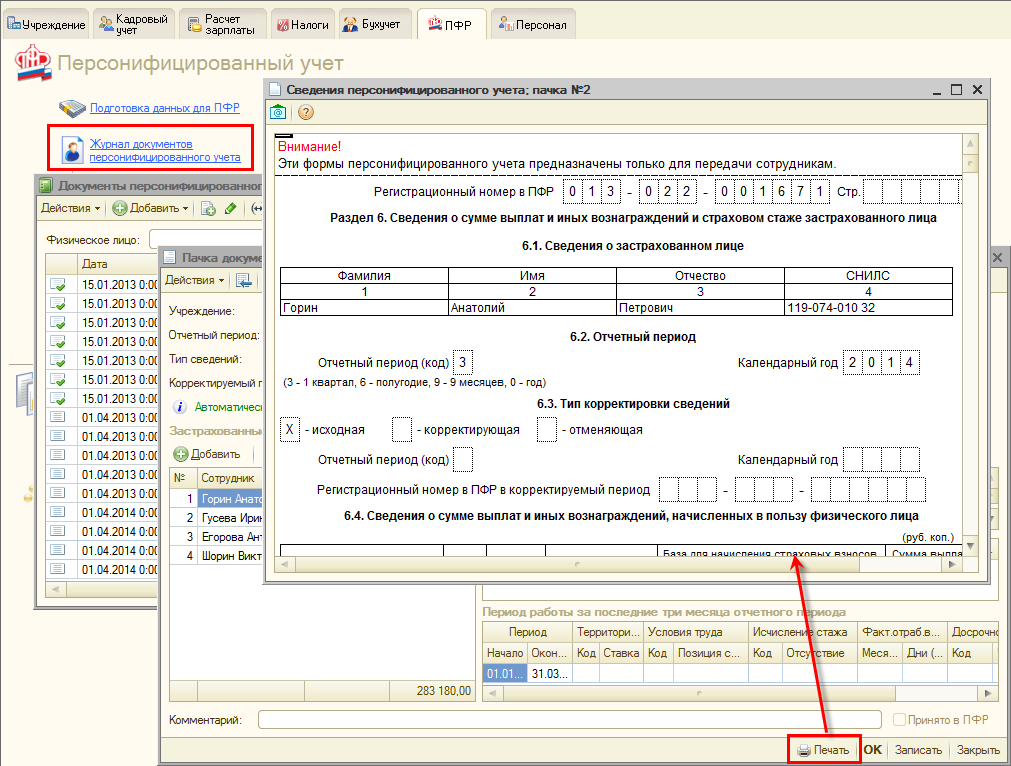Click the ПФР logo icon beside Персонифицированный учет
Viewport: 1011px width, 766px height.
pos(33,63)
